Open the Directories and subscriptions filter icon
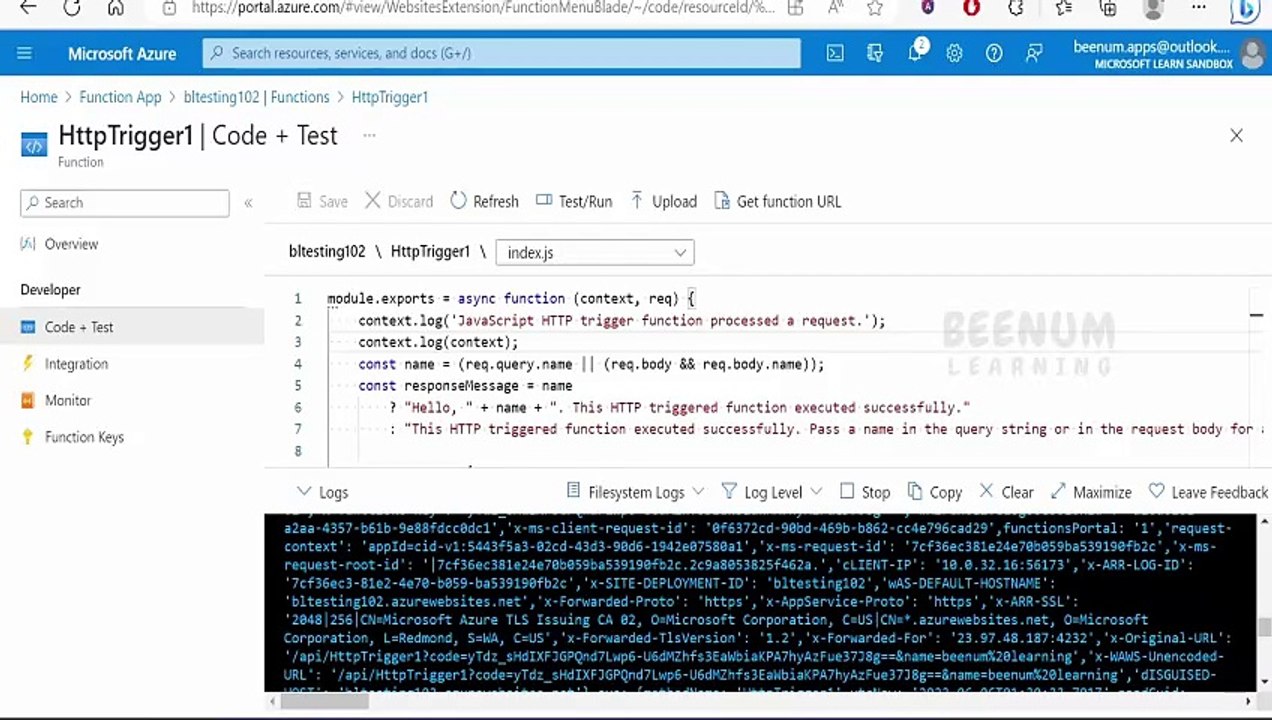Viewport: 1272px width, 720px height. 875,53
